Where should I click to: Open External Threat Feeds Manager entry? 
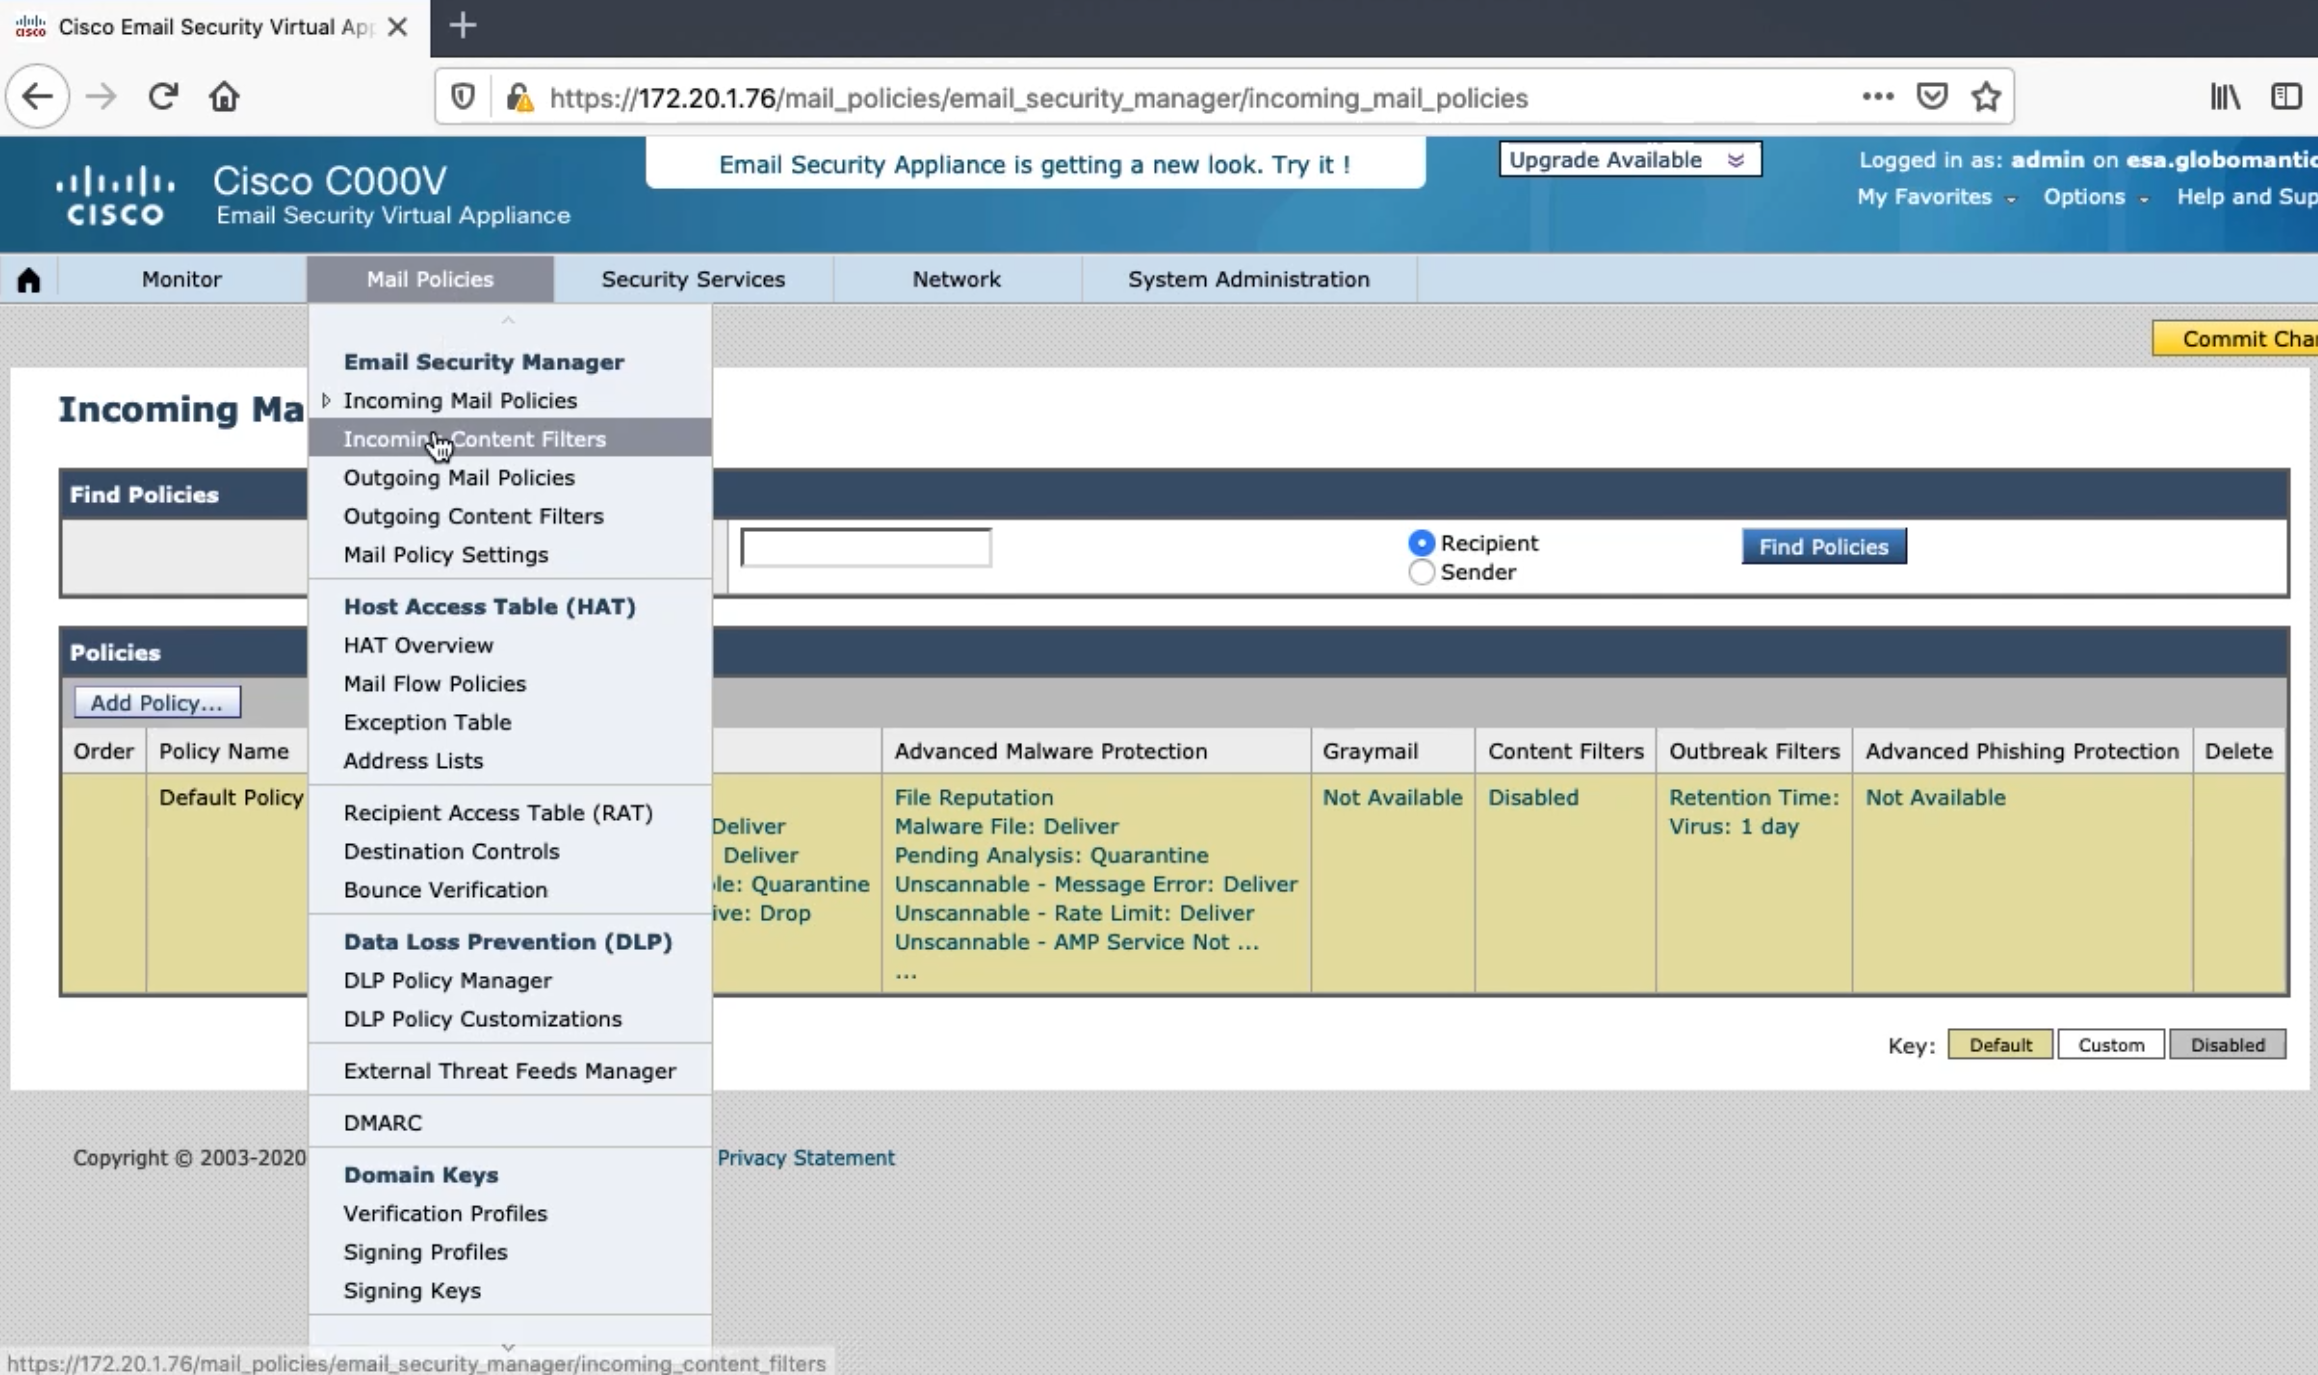[x=510, y=1070]
